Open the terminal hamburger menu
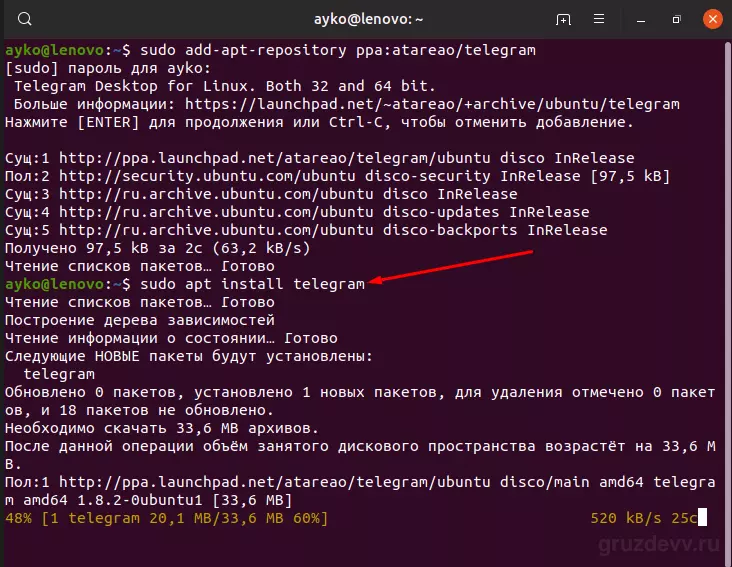The width and height of the screenshot is (732, 567). pyautogui.click(x=599, y=19)
